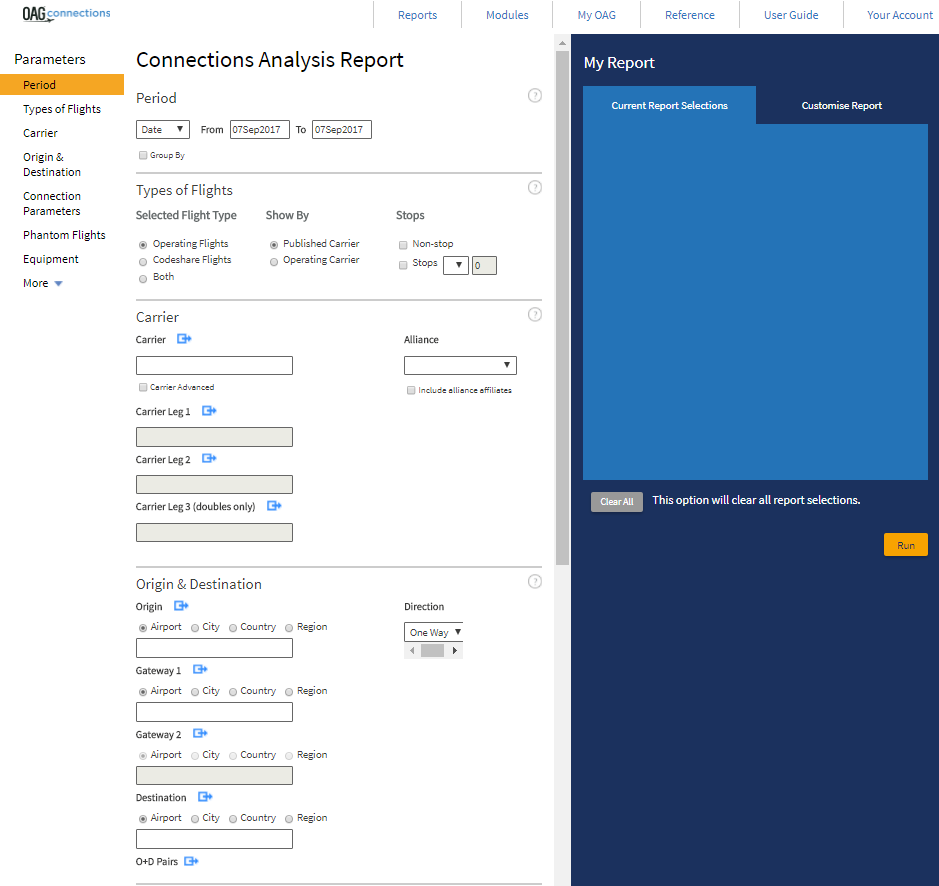Screen dimensions: 939x886
Task: Open the O+D Pairs selector icon
Action: pos(191,861)
